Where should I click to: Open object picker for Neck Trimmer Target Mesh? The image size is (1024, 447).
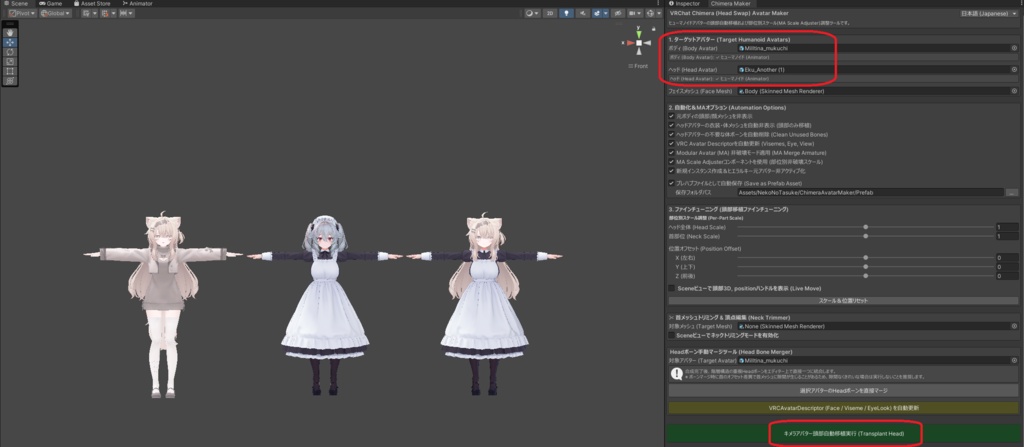pos(1014,326)
